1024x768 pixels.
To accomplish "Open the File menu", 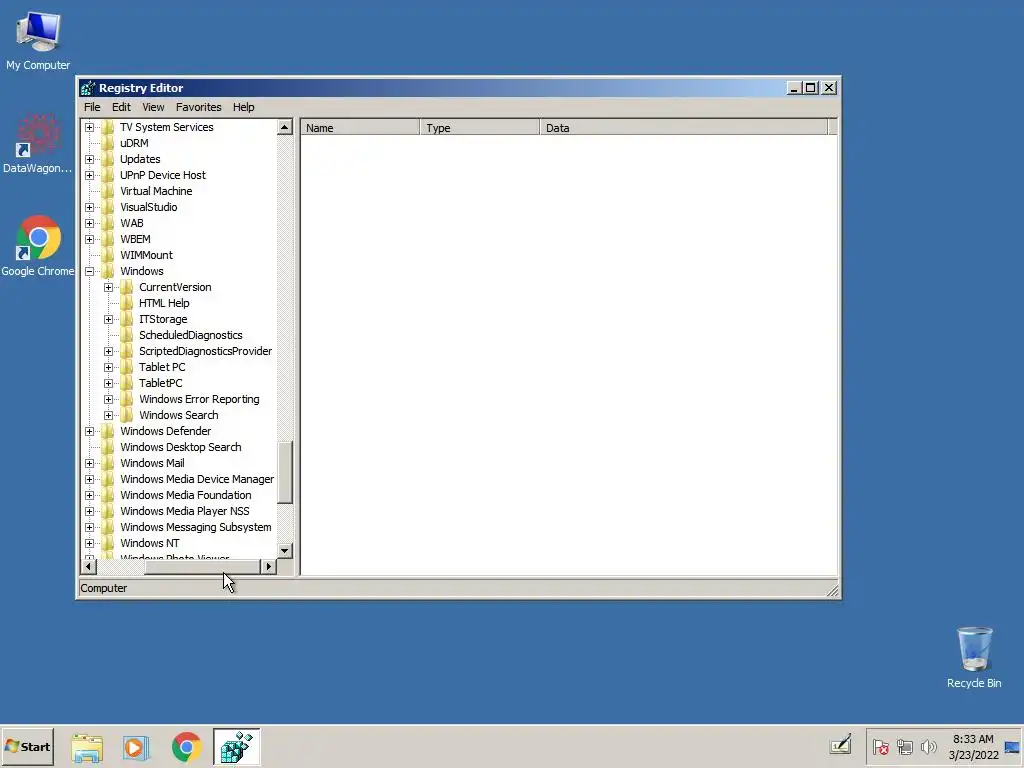I will (92, 107).
